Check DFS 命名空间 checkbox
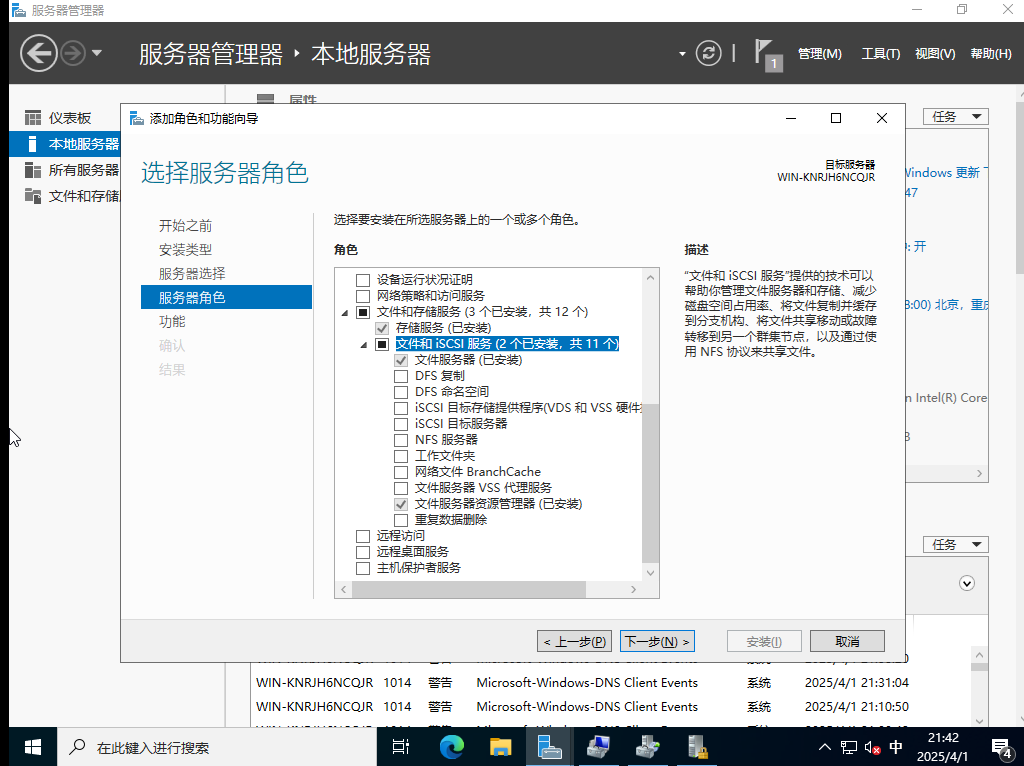 [401, 392]
